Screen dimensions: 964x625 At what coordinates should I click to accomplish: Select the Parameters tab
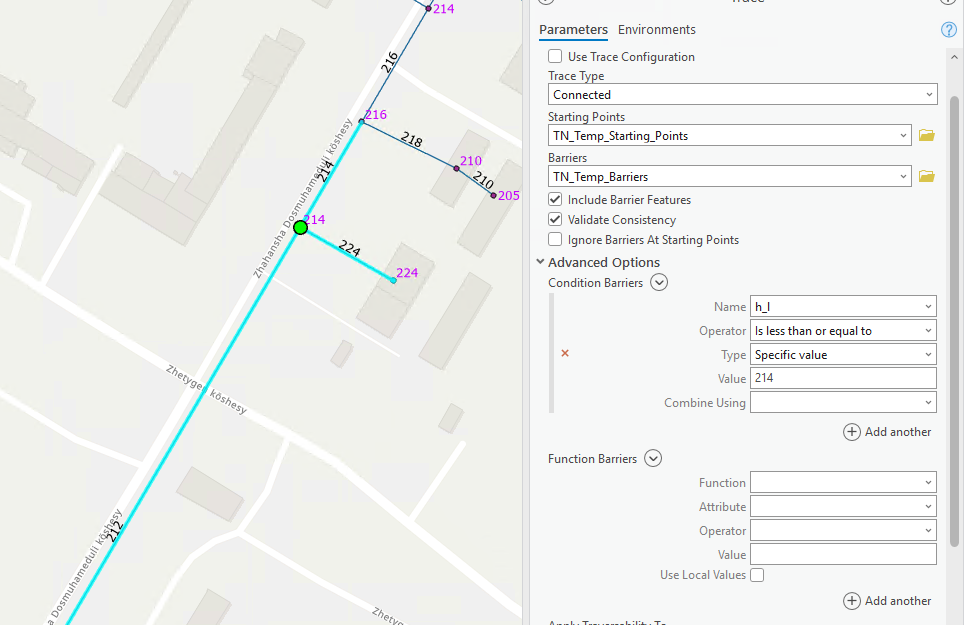click(x=574, y=29)
